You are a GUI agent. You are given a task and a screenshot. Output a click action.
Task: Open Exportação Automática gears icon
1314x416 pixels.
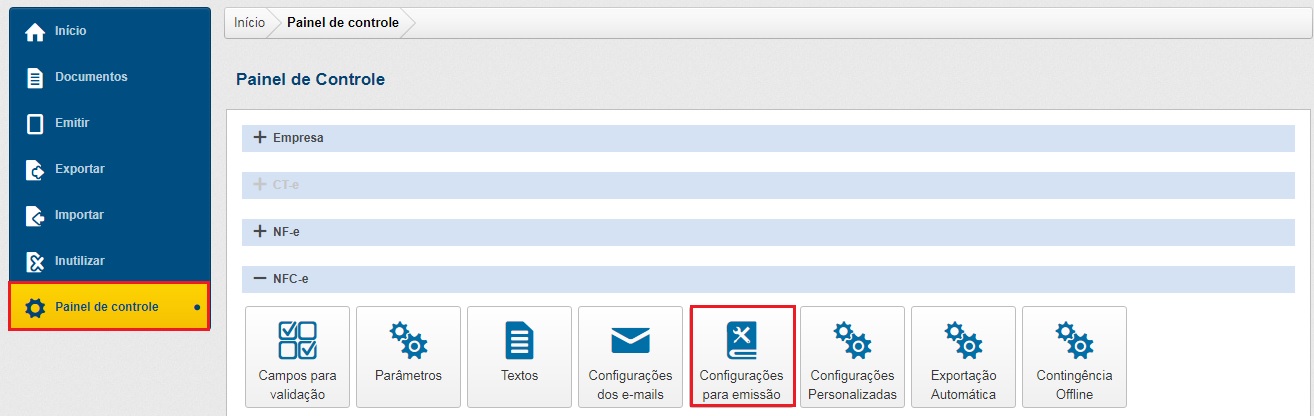[x=963, y=341]
